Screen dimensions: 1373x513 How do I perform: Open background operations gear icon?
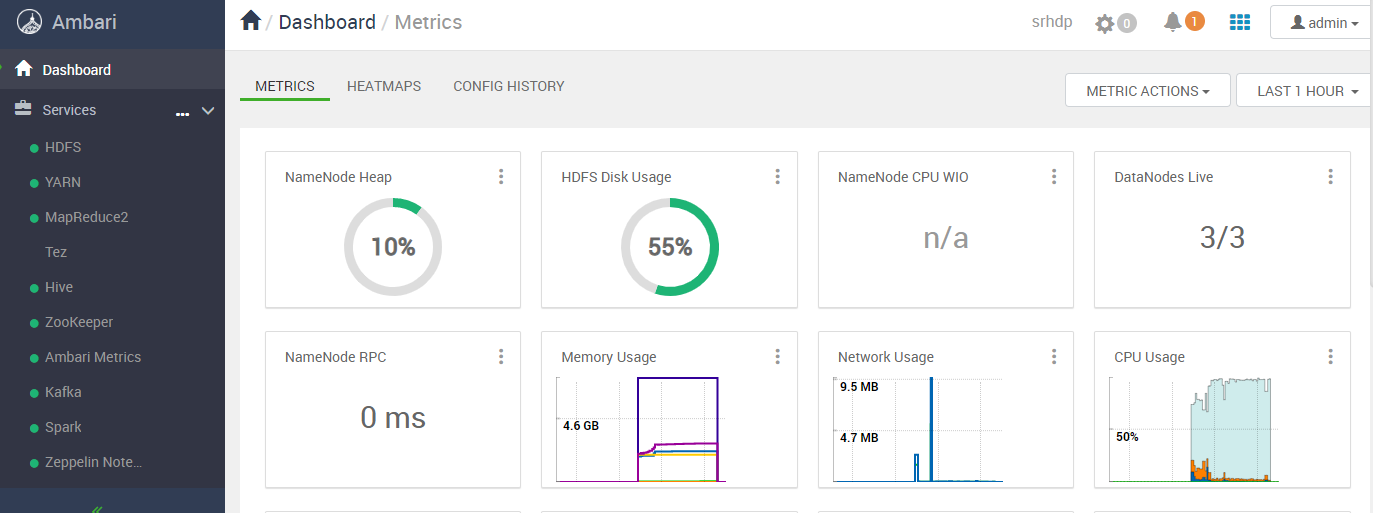pos(1104,23)
